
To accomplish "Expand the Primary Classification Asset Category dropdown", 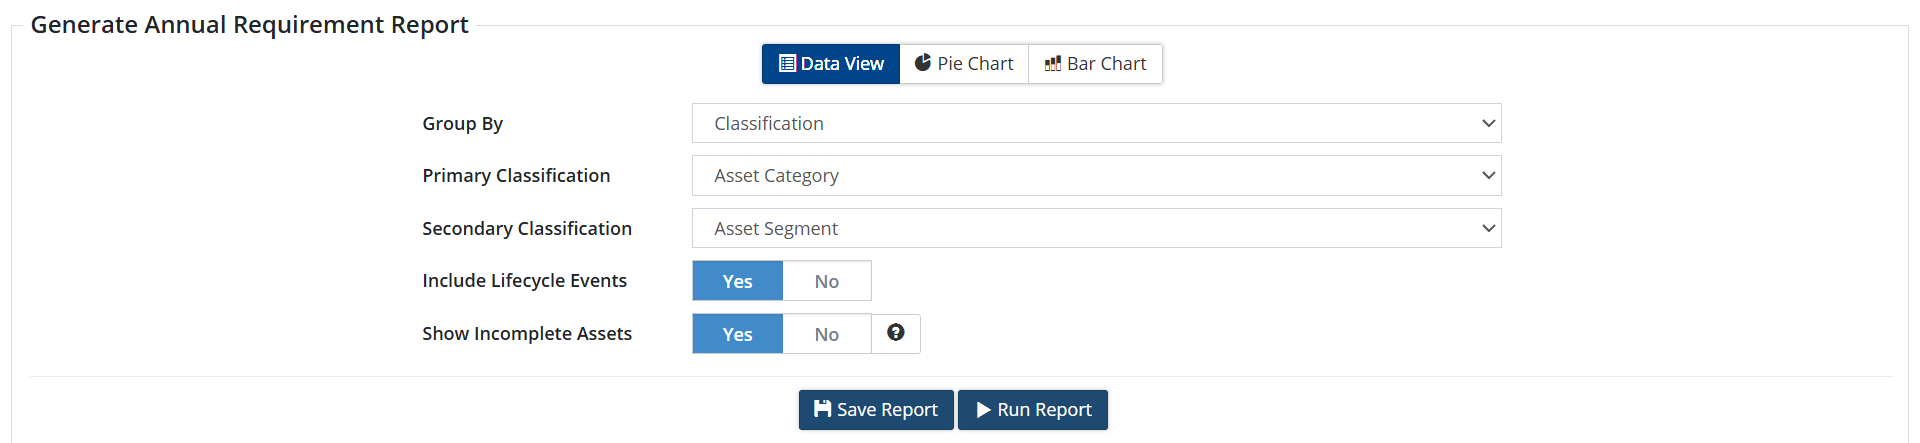I will pyautogui.click(x=1096, y=176).
